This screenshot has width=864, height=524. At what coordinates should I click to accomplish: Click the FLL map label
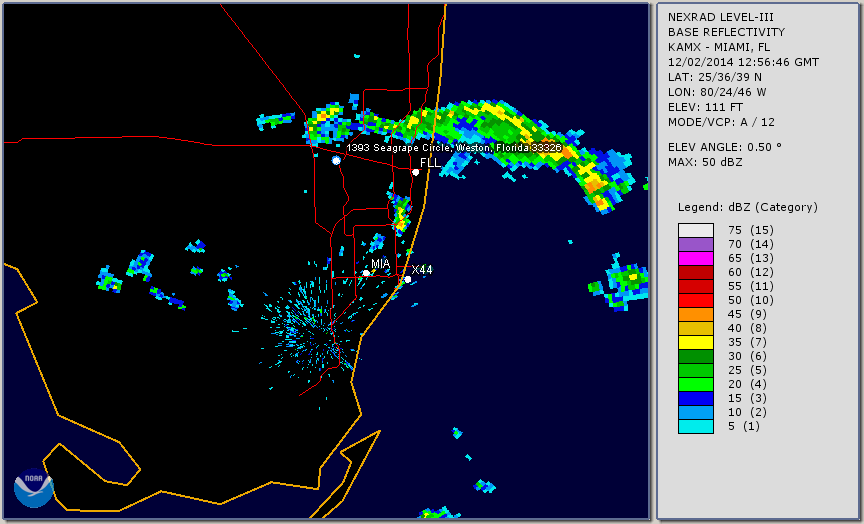(x=430, y=163)
